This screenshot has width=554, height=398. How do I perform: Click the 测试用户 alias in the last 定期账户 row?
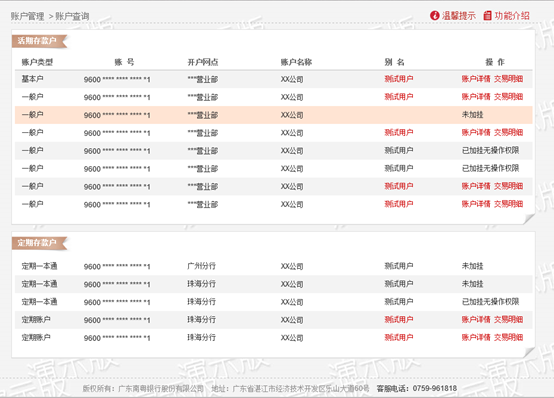tap(399, 337)
